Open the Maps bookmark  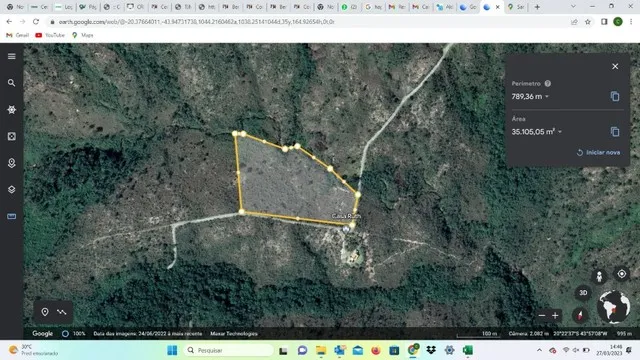coord(82,35)
